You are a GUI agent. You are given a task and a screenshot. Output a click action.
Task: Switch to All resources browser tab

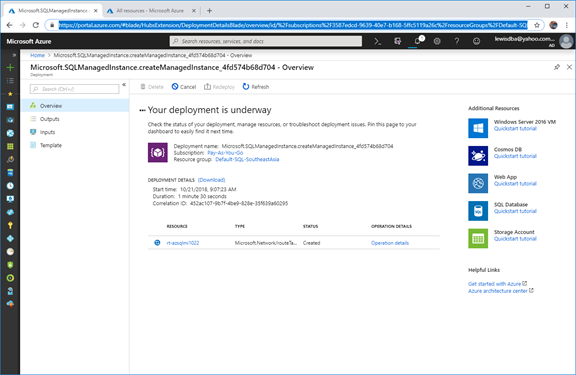click(x=150, y=11)
